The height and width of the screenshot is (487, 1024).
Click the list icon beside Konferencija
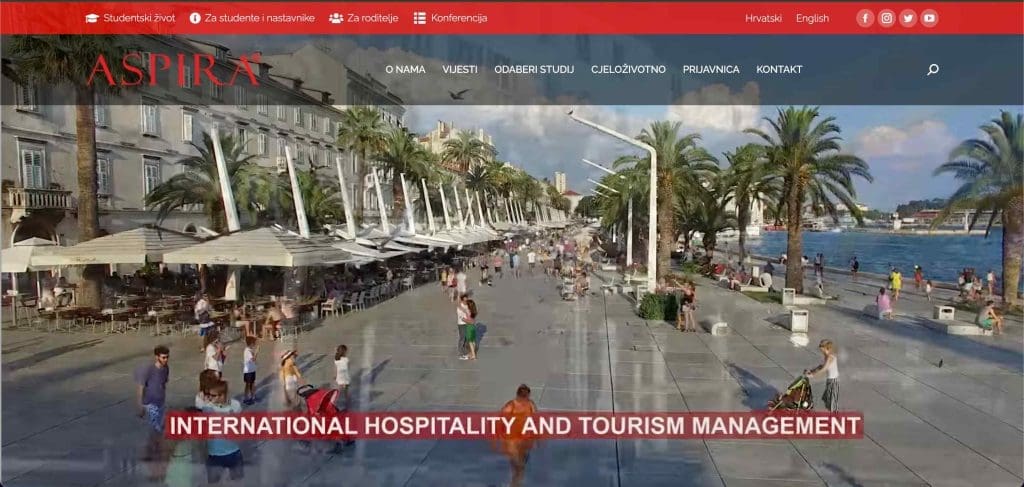click(420, 18)
